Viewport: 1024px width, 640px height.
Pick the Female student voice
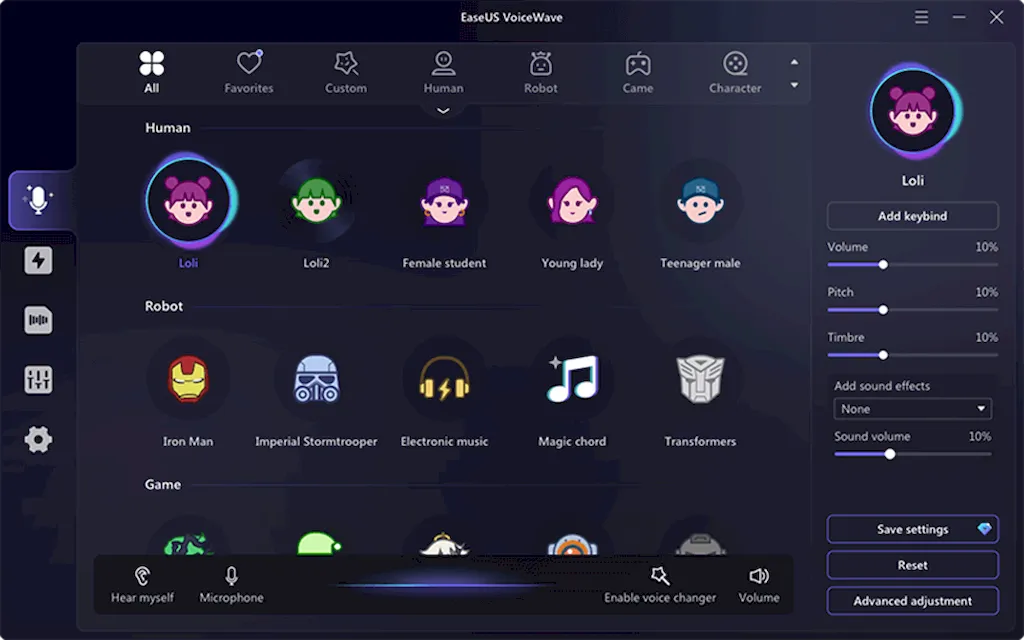click(444, 201)
